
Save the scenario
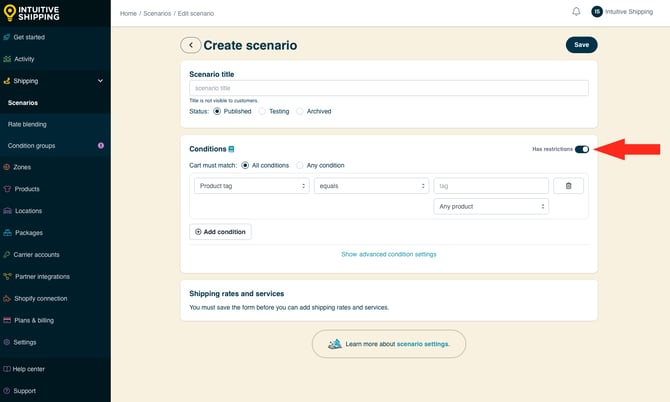(x=582, y=45)
